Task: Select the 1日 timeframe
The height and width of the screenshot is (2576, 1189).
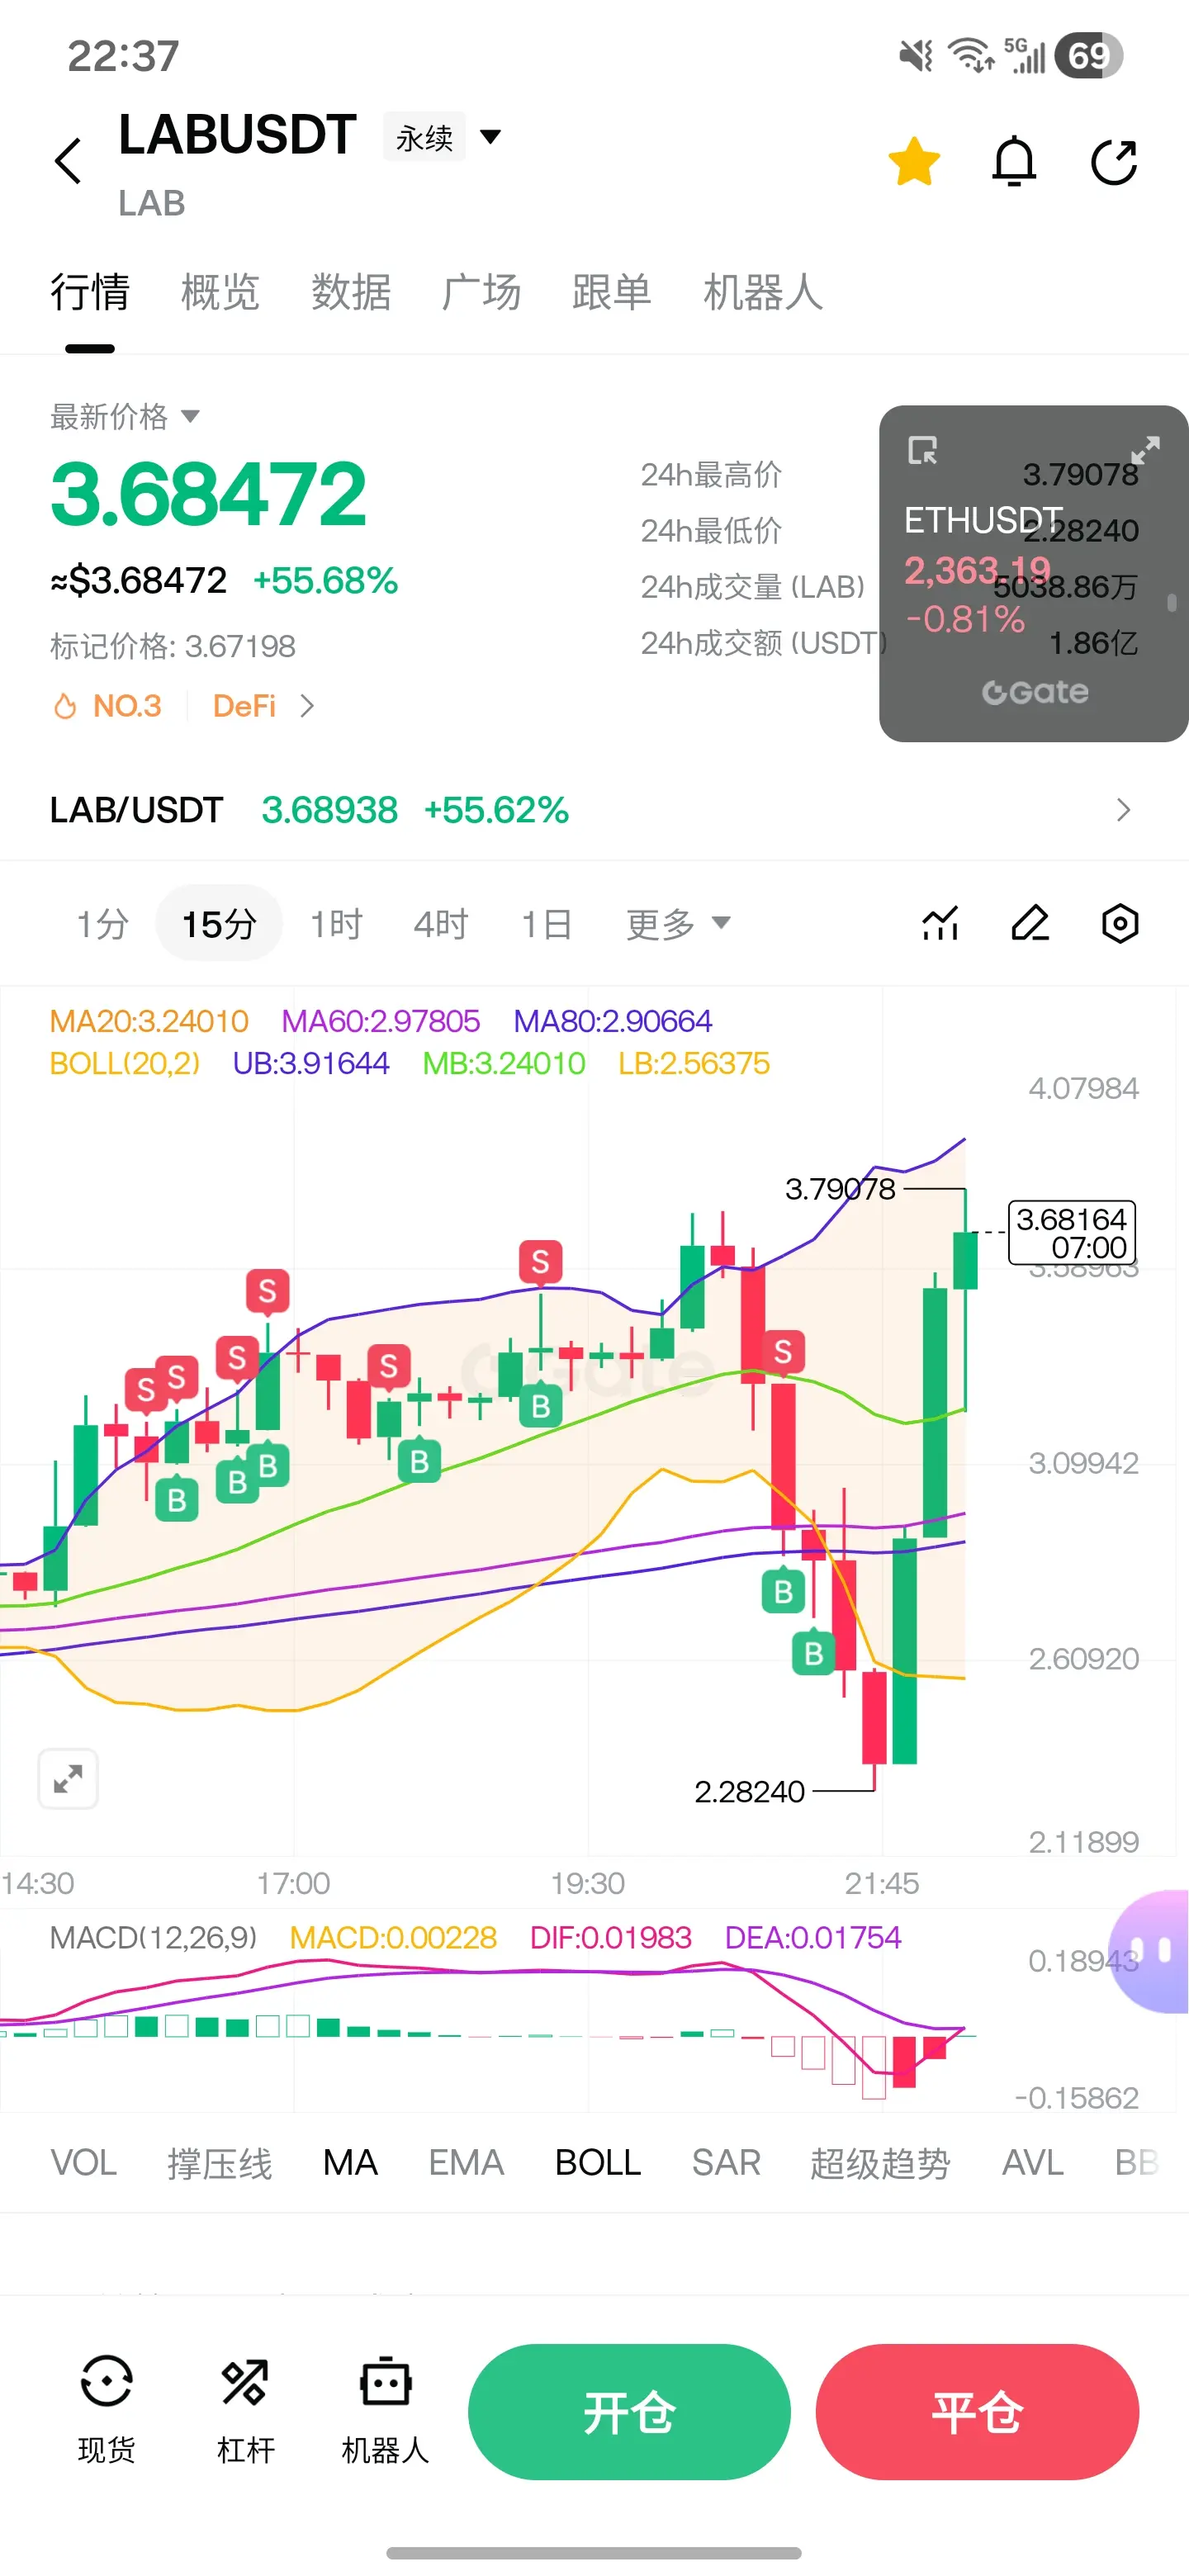Action: tap(546, 924)
